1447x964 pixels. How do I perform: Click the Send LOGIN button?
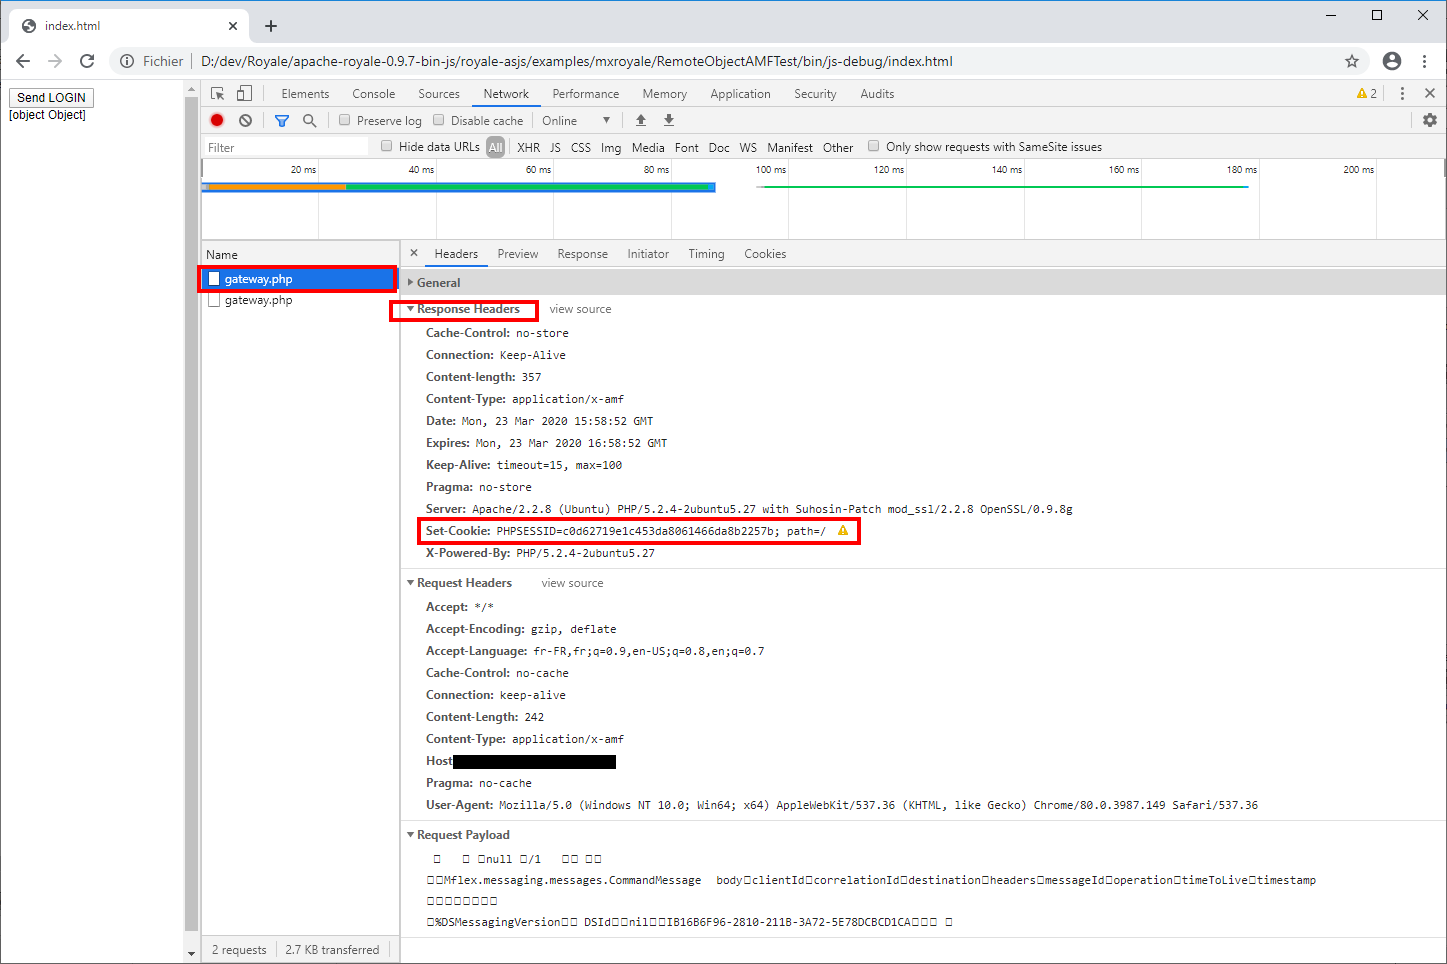[x=51, y=97]
